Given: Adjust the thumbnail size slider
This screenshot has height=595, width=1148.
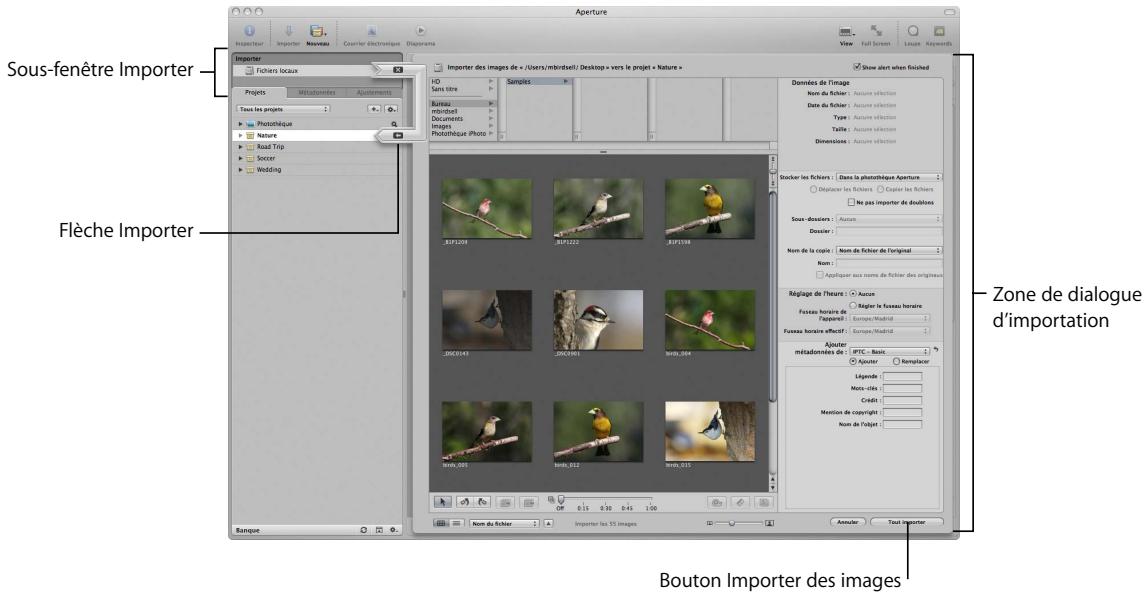Looking at the screenshot, I should click(731, 523).
